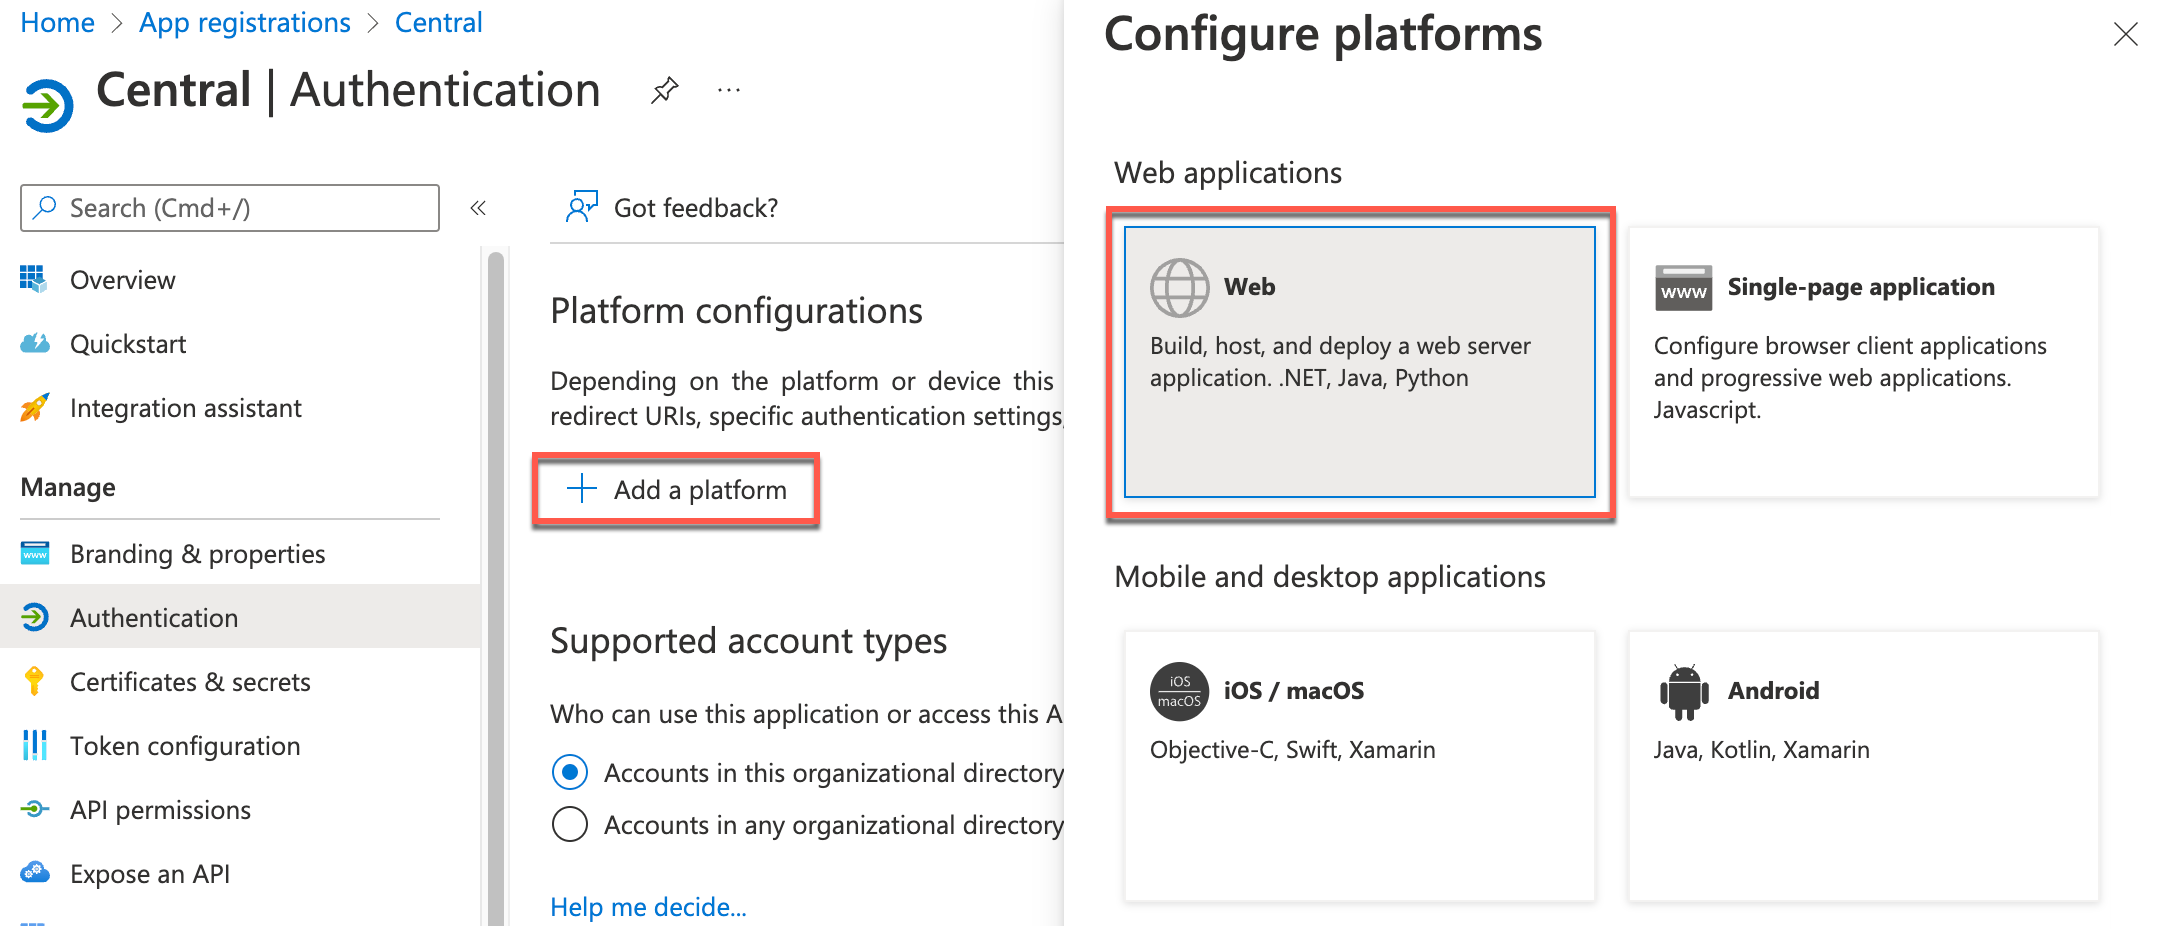Focus the Search (Cmd+/) field
The height and width of the screenshot is (930, 2160).
230,208
